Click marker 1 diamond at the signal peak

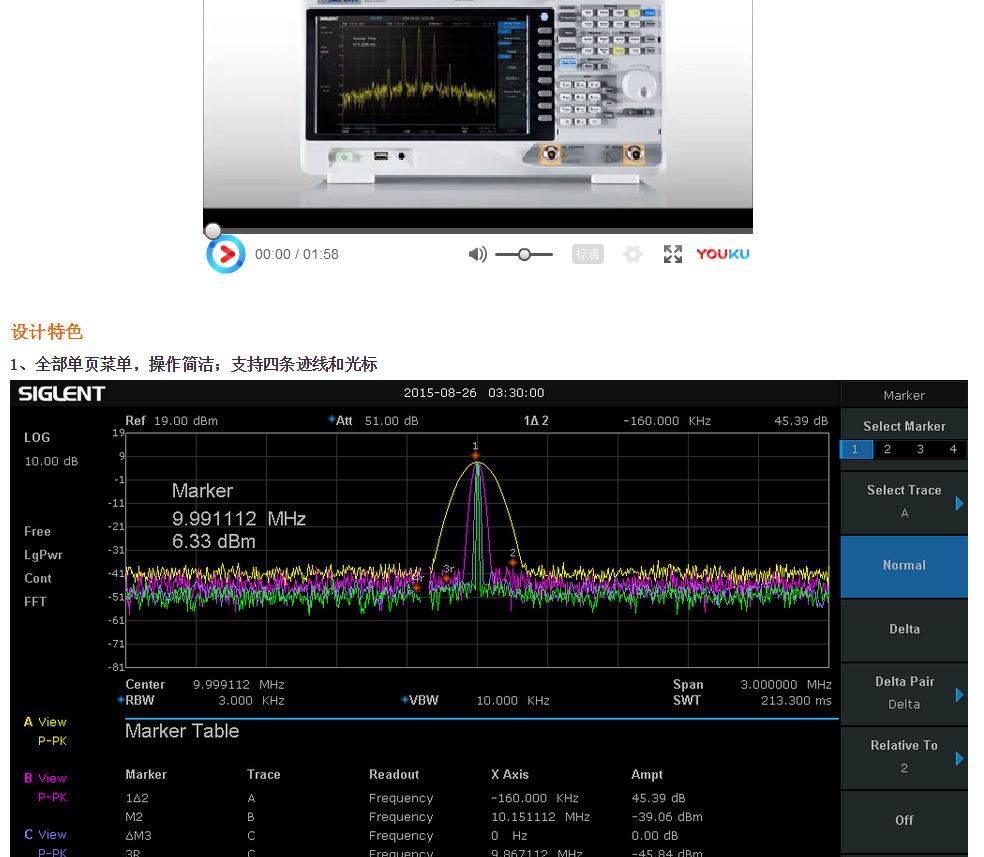[x=476, y=457]
